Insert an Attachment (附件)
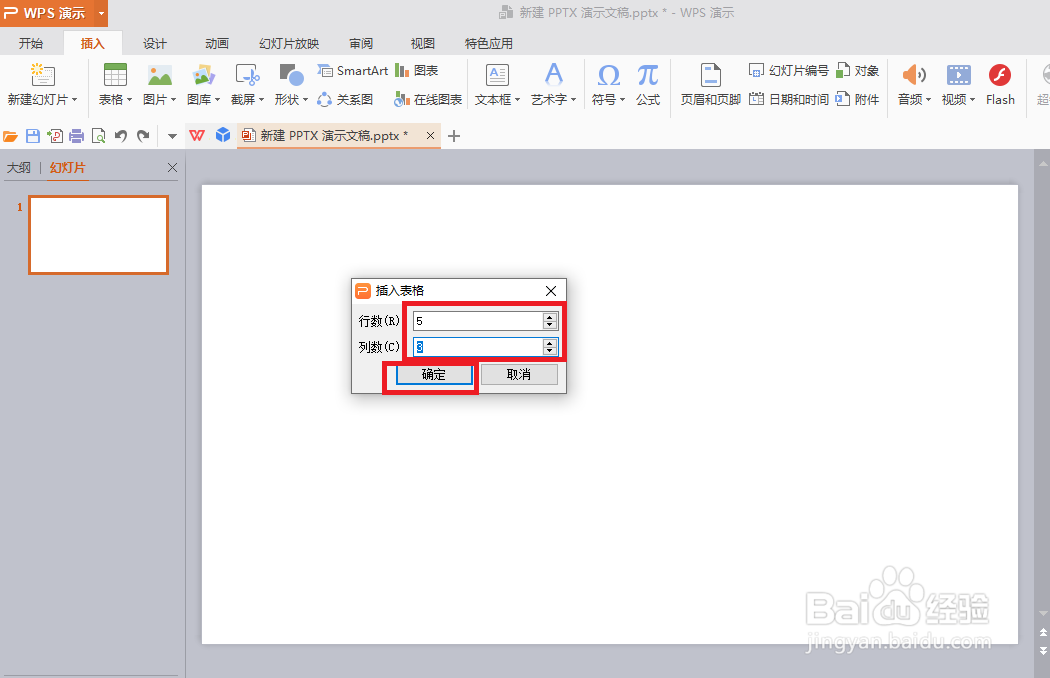This screenshot has width=1050, height=678. click(857, 100)
